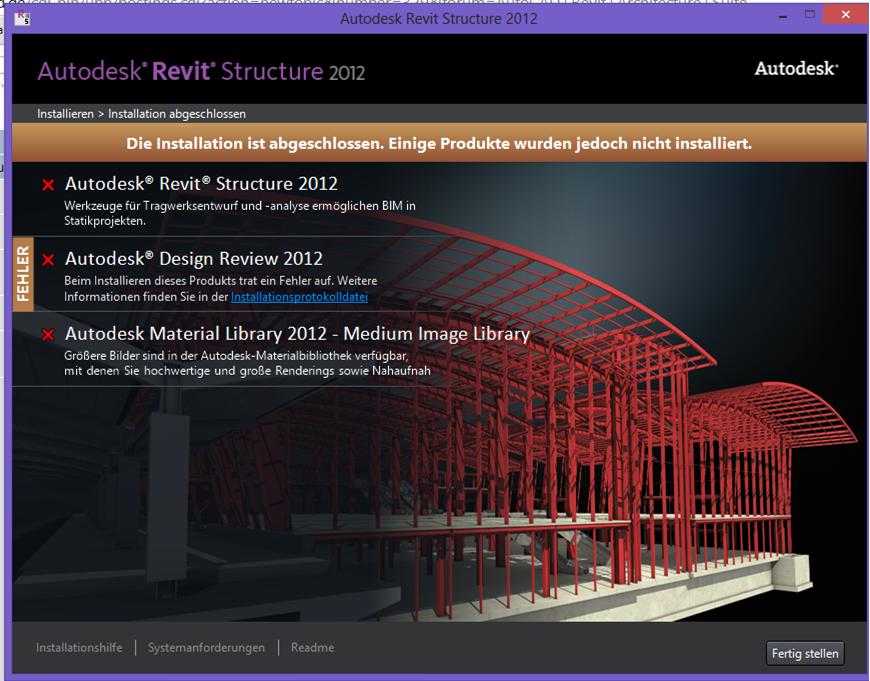This screenshot has width=870, height=681.
Task: Click the Autodesk logo top right
Action: (796, 68)
